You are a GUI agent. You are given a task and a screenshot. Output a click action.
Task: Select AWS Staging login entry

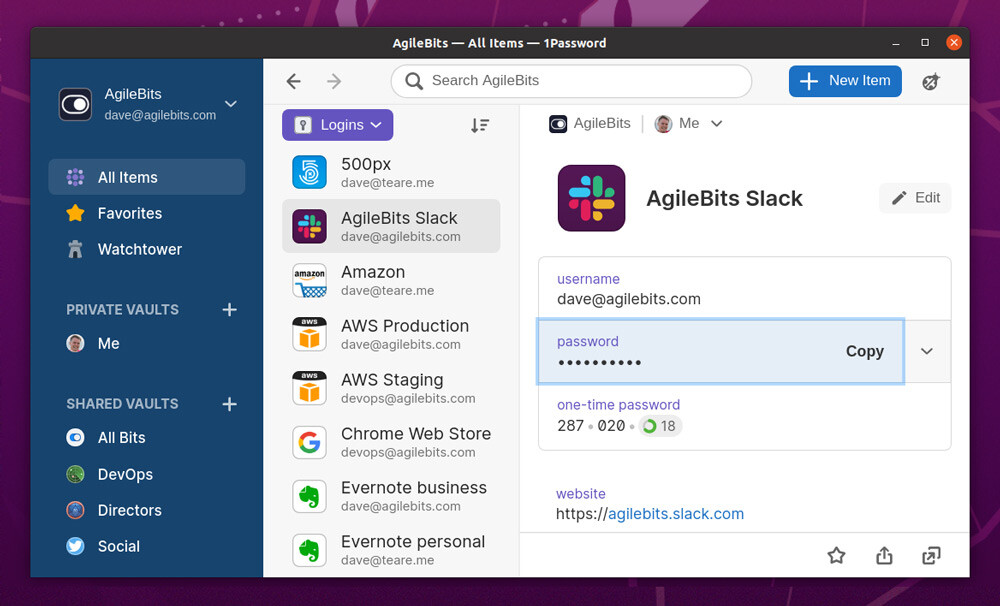tap(391, 388)
